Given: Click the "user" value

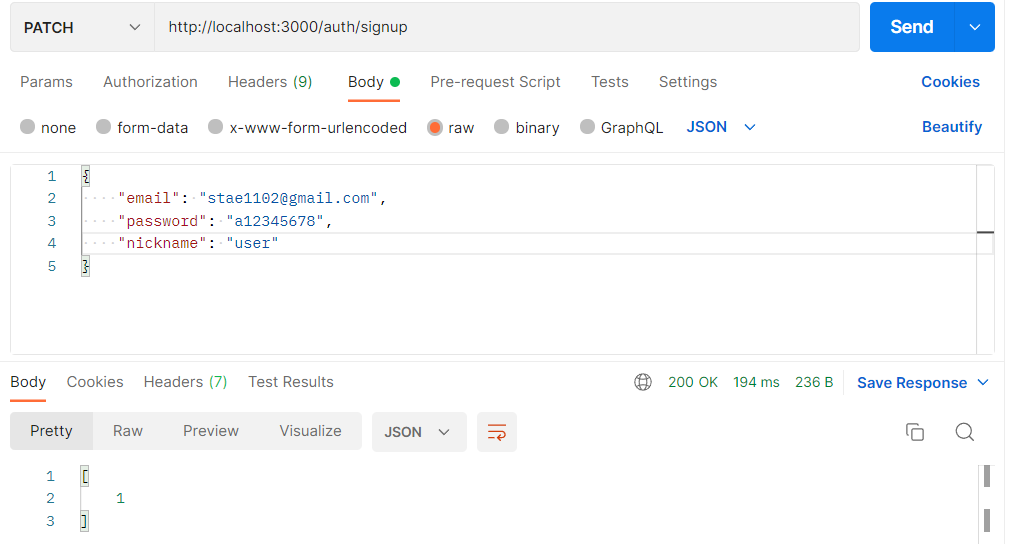Looking at the screenshot, I should pyautogui.click(x=252, y=244).
